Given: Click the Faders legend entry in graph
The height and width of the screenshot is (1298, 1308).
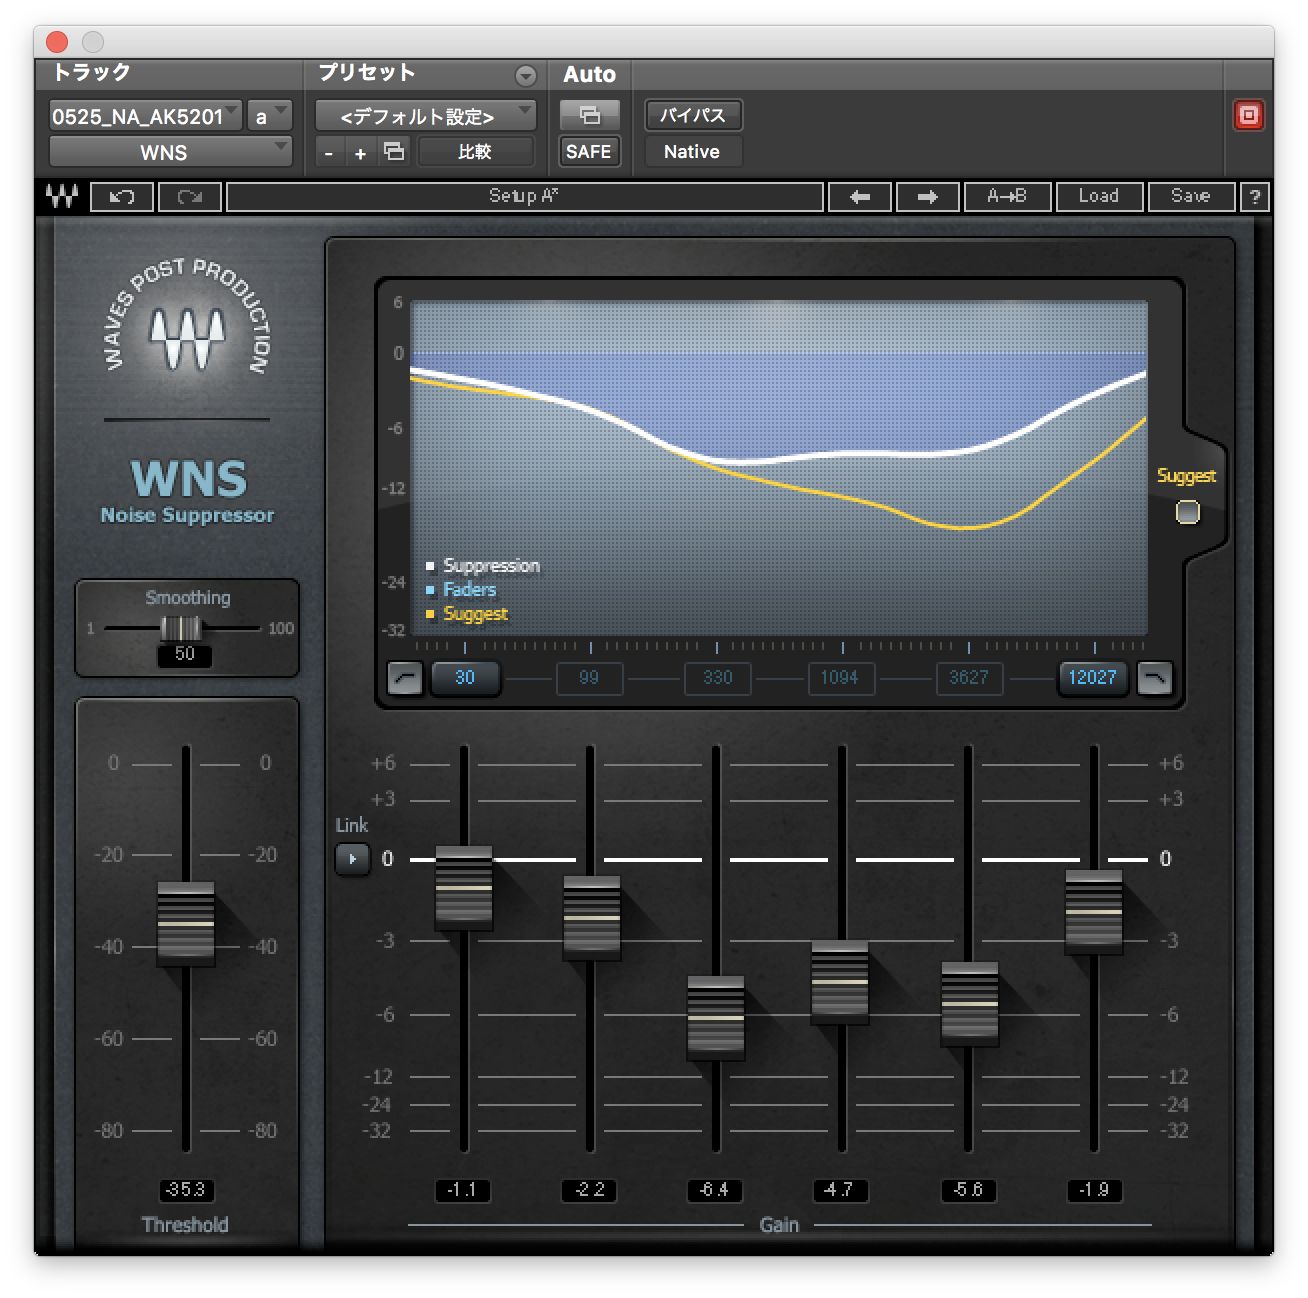Looking at the screenshot, I should pos(461,590).
